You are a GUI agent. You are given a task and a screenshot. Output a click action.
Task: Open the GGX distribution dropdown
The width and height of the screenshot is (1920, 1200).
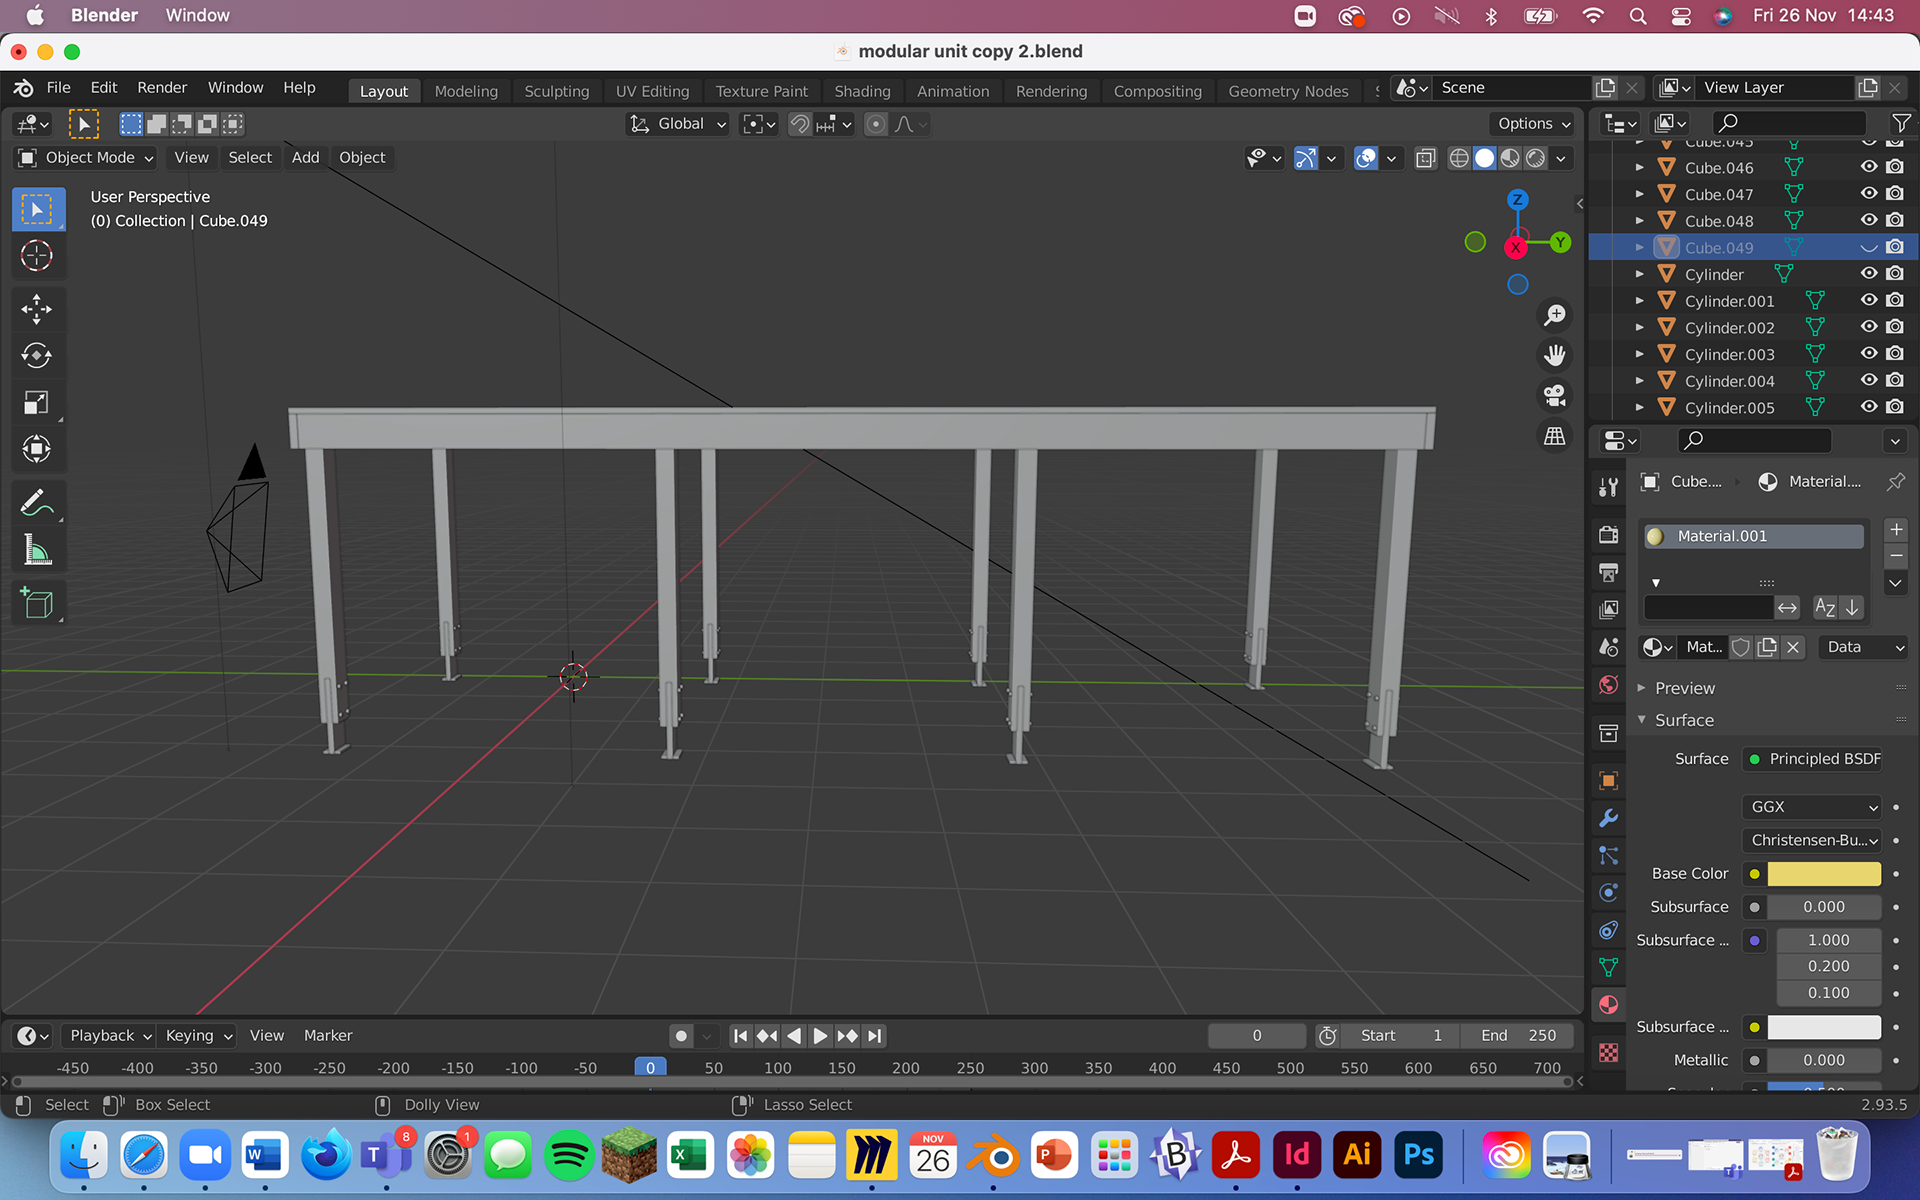1812,807
